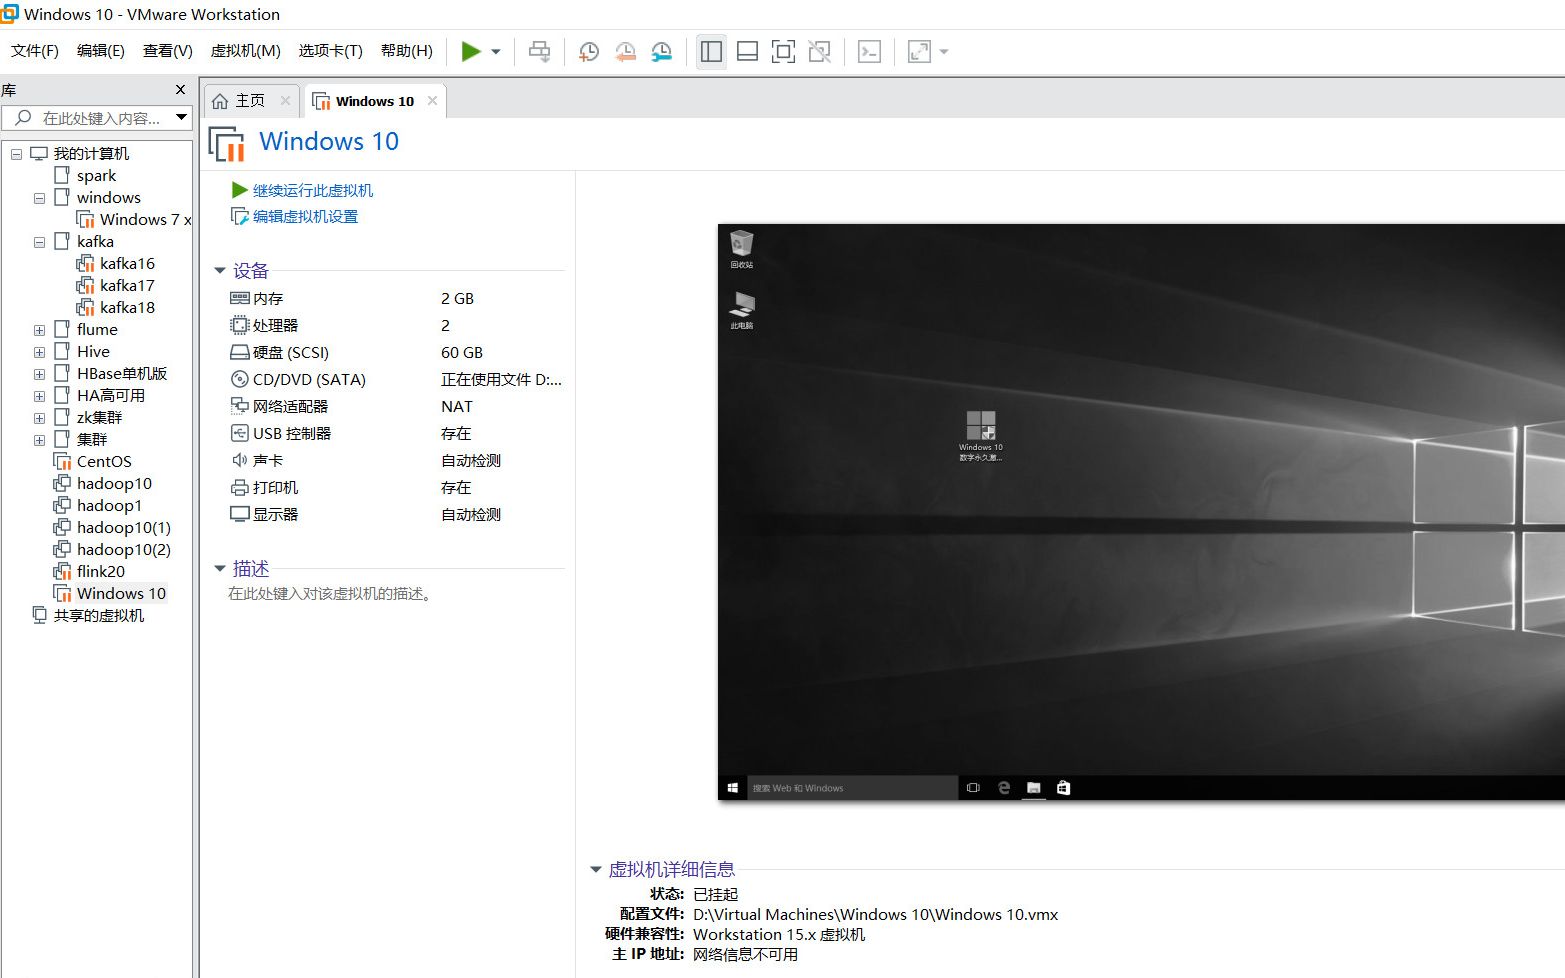Open the snapshot manager
Screen dimensions: 1565x978
pyautogui.click(x=661, y=51)
